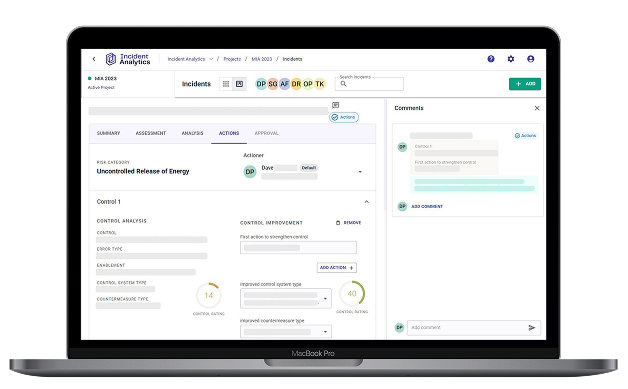This screenshot has height=389, width=628.
Task: Switch to detail card view icon
Action: coord(240,84)
